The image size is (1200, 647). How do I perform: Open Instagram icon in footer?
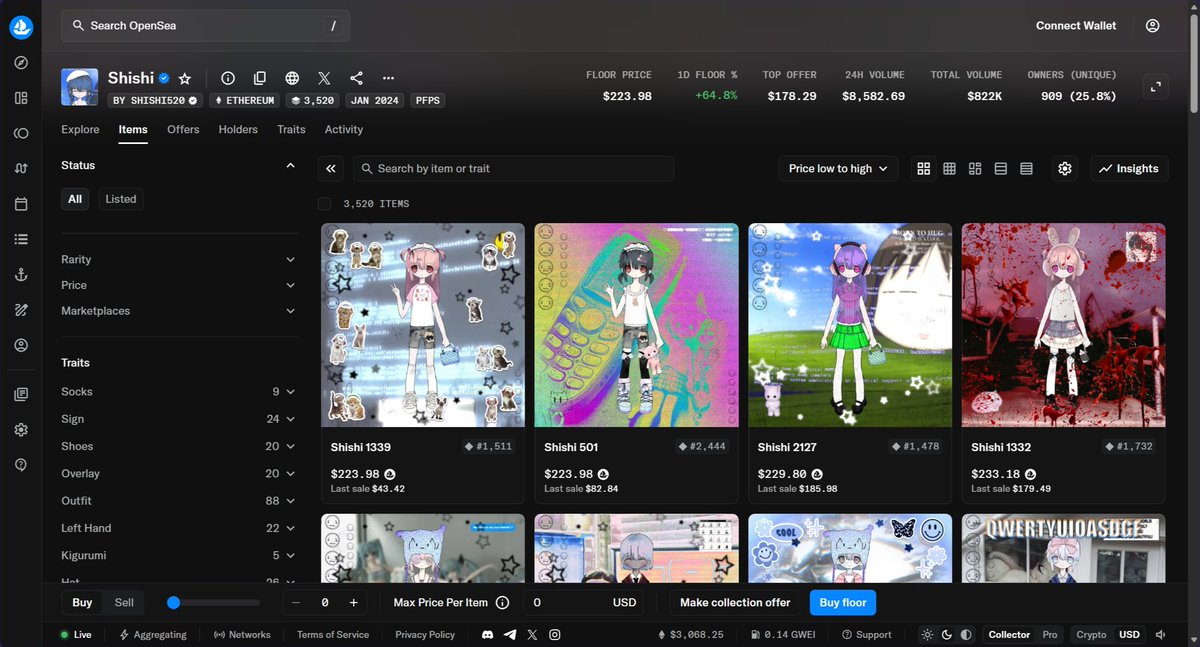click(555, 635)
